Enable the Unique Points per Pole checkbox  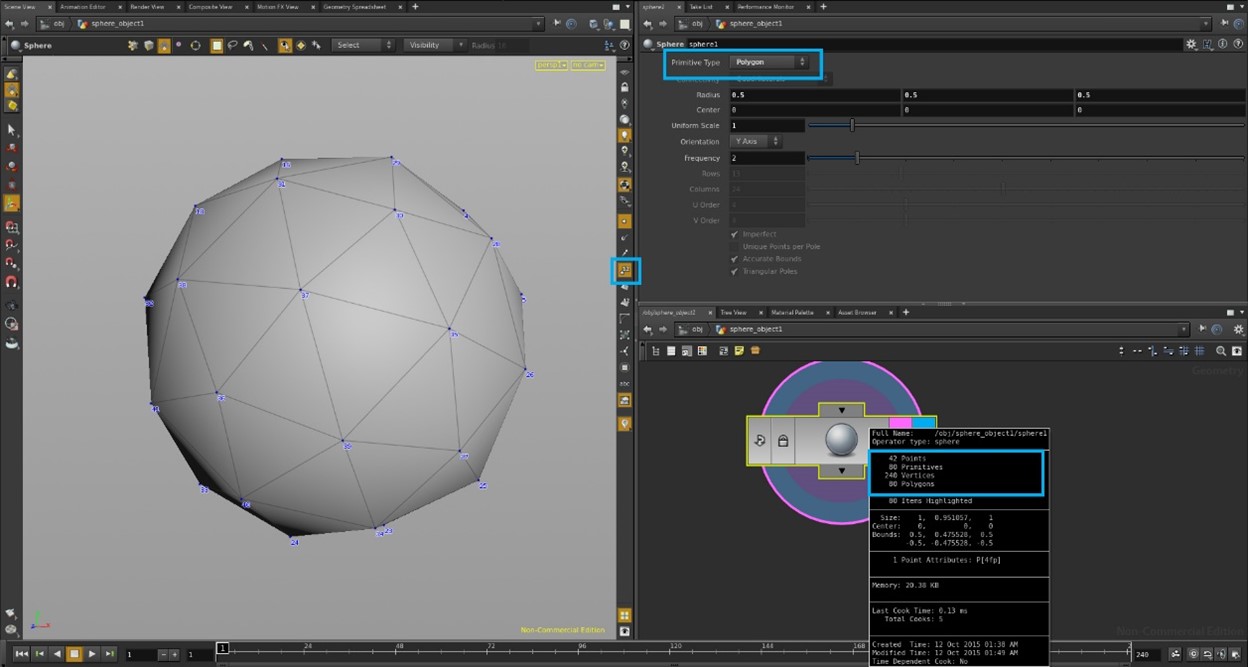[734, 246]
